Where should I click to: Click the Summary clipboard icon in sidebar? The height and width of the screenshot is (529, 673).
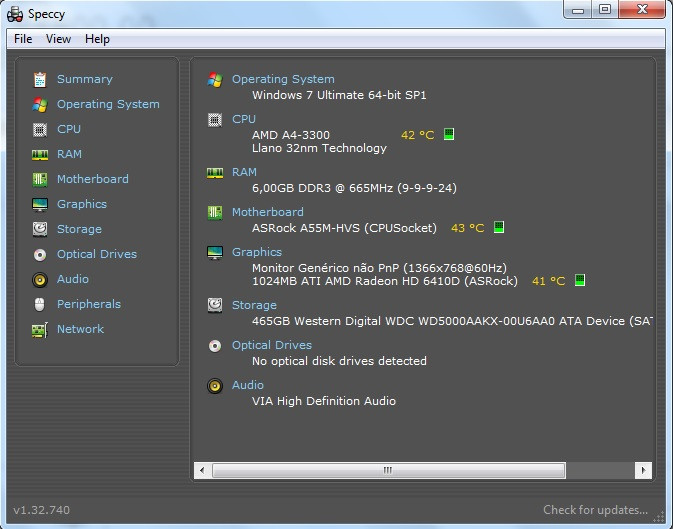[40, 79]
